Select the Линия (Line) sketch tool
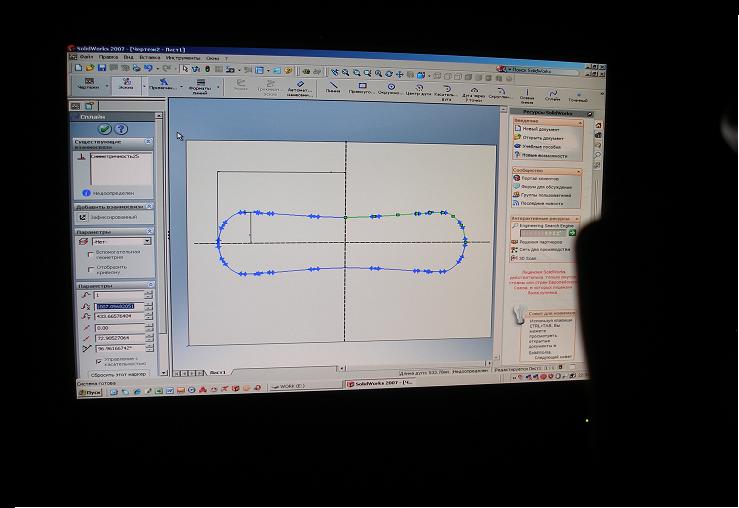 point(333,85)
